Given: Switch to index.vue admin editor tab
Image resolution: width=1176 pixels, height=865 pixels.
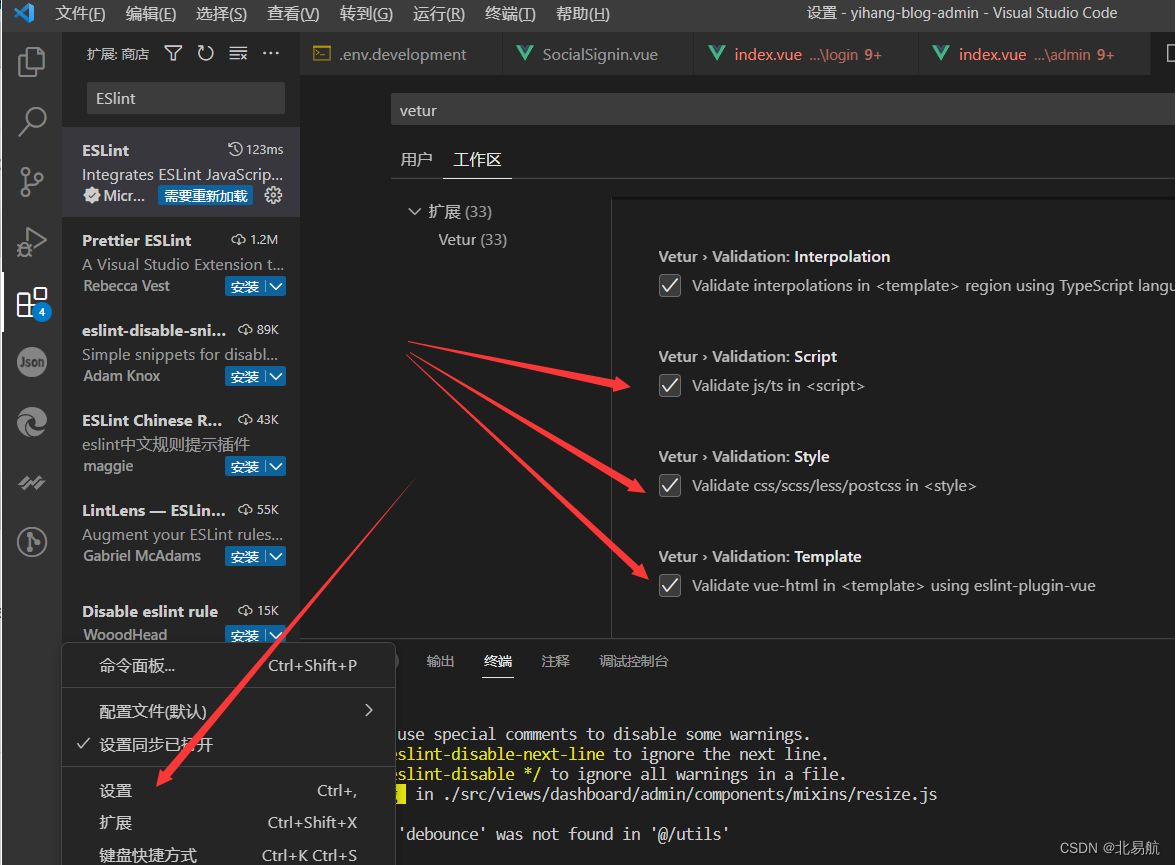Looking at the screenshot, I should pyautogui.click(x=1034, y=54).
